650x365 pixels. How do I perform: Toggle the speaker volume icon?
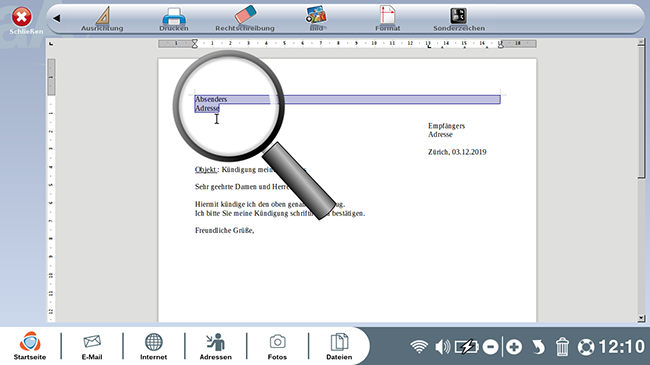442,347
